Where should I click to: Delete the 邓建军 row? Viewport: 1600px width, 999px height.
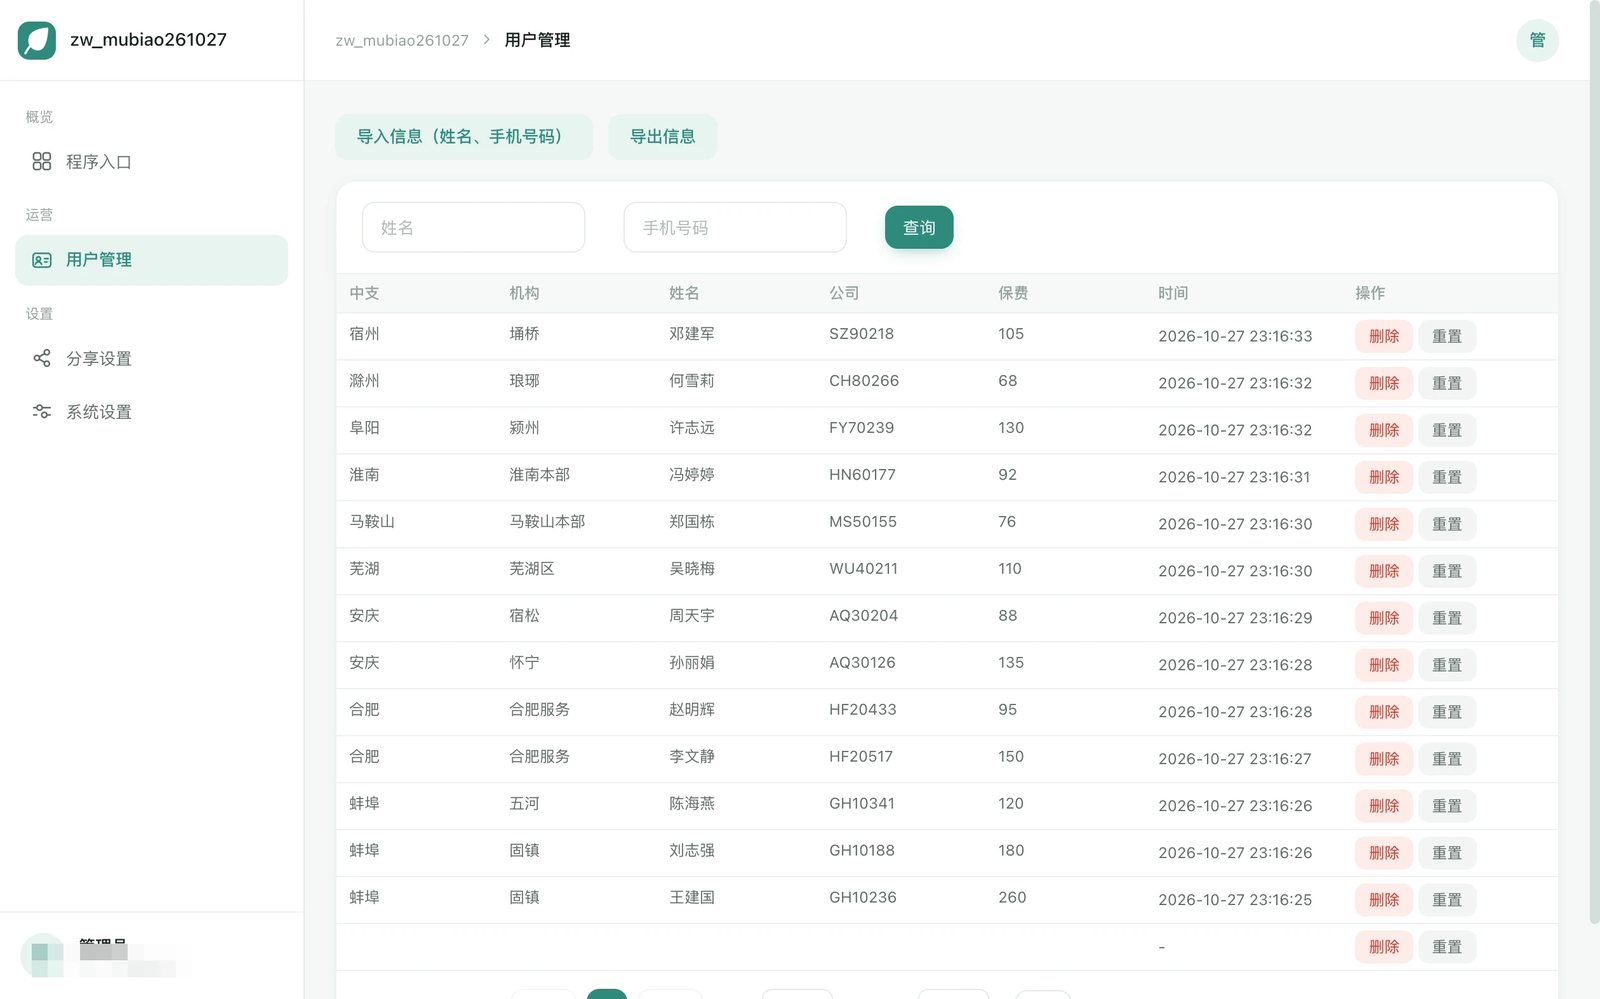coord(1384,336)
